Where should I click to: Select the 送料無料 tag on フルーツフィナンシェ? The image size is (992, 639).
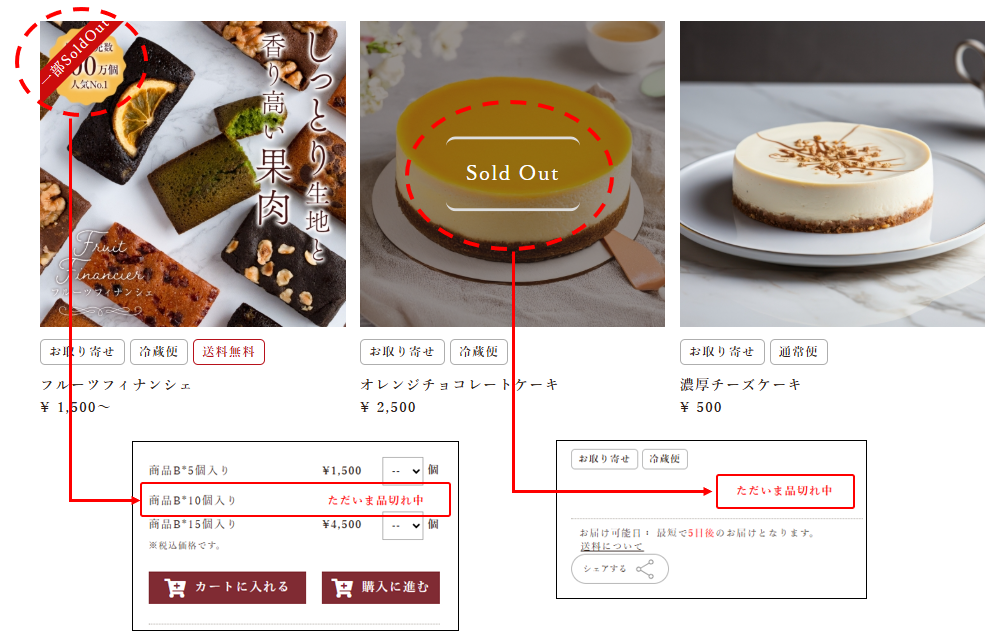click(228, 352)
